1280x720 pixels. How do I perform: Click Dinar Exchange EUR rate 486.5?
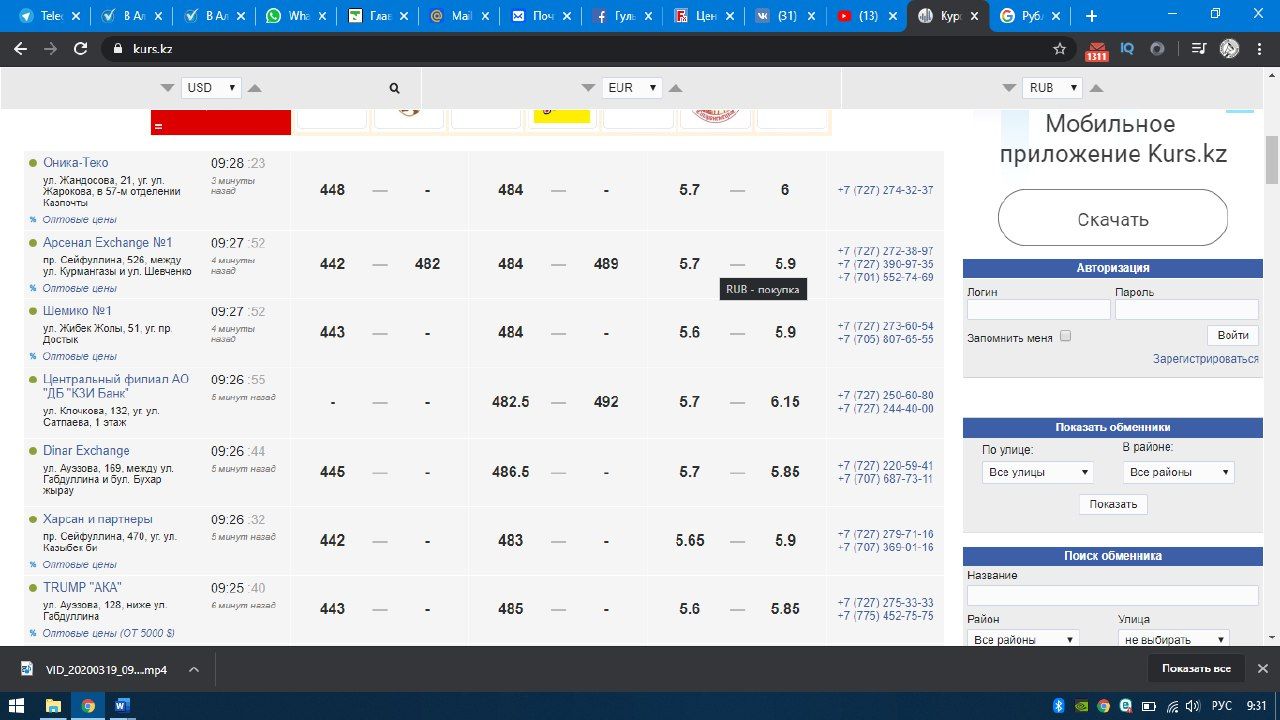point(510,472)
